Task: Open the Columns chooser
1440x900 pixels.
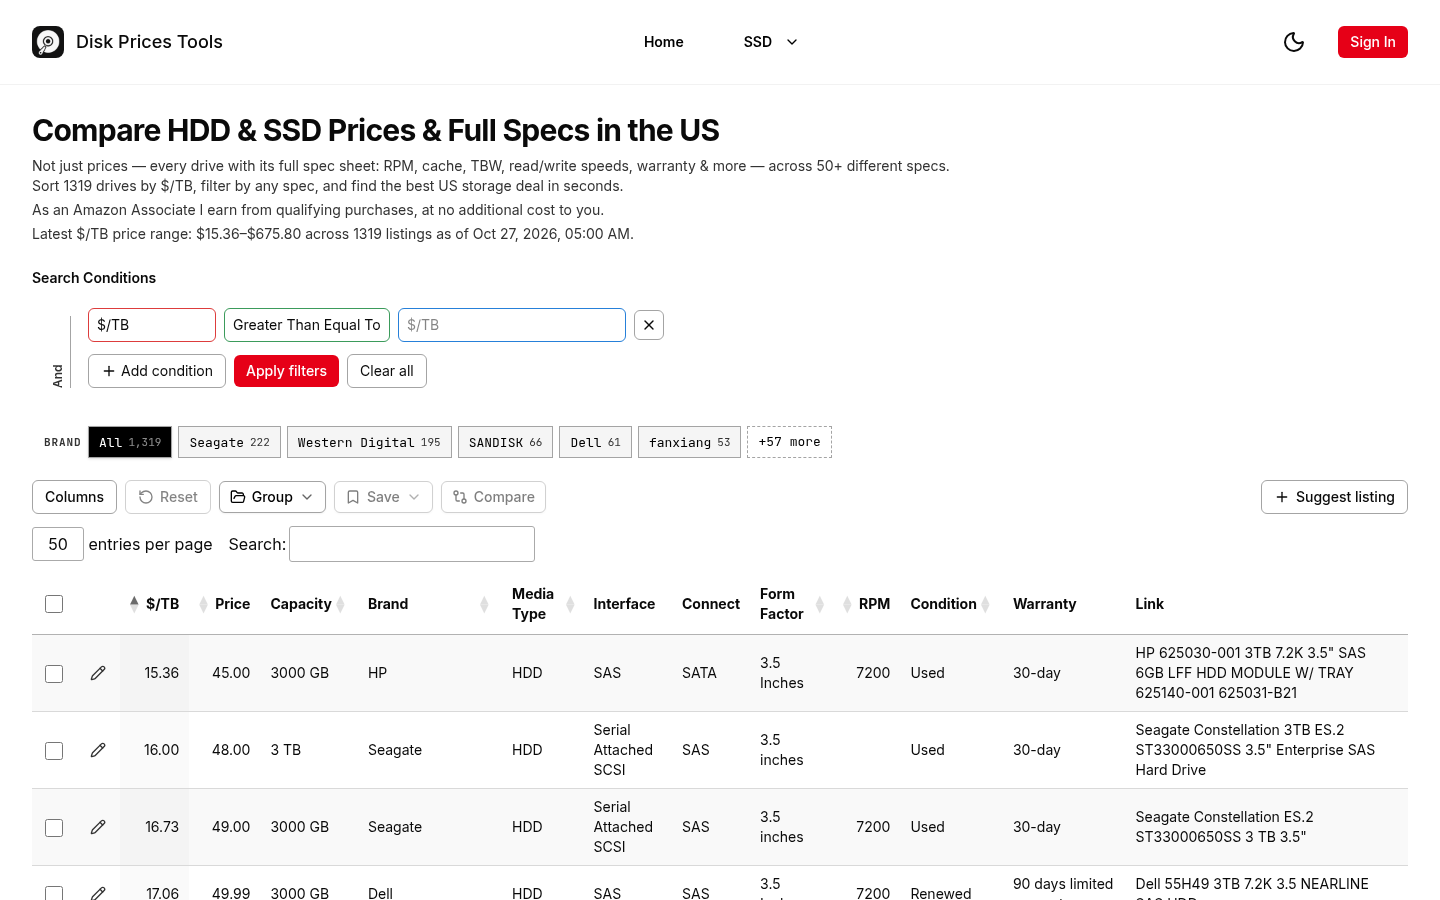Action: (x=74, y=497)
